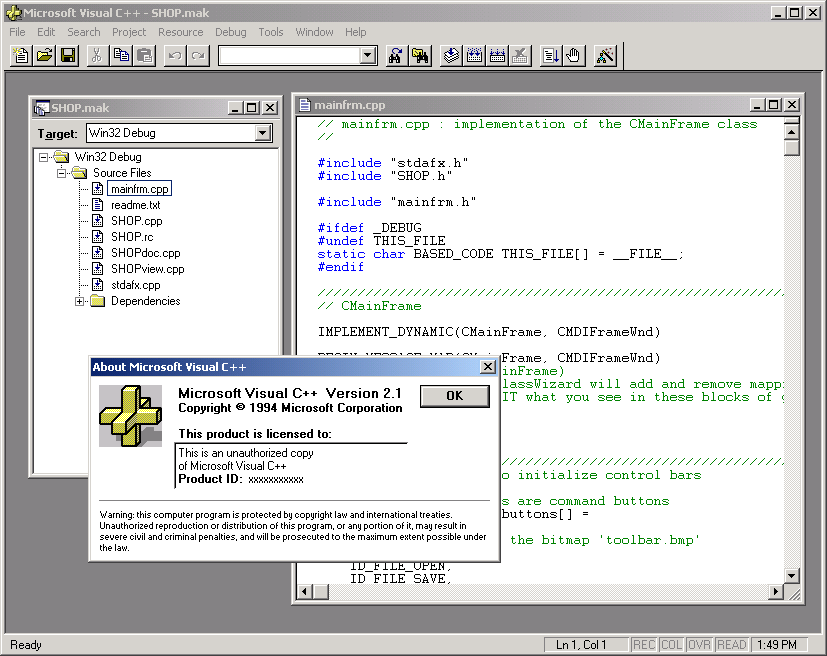
Task: Click the Build project toolbar icon
Action: click(x=474, y=55)
